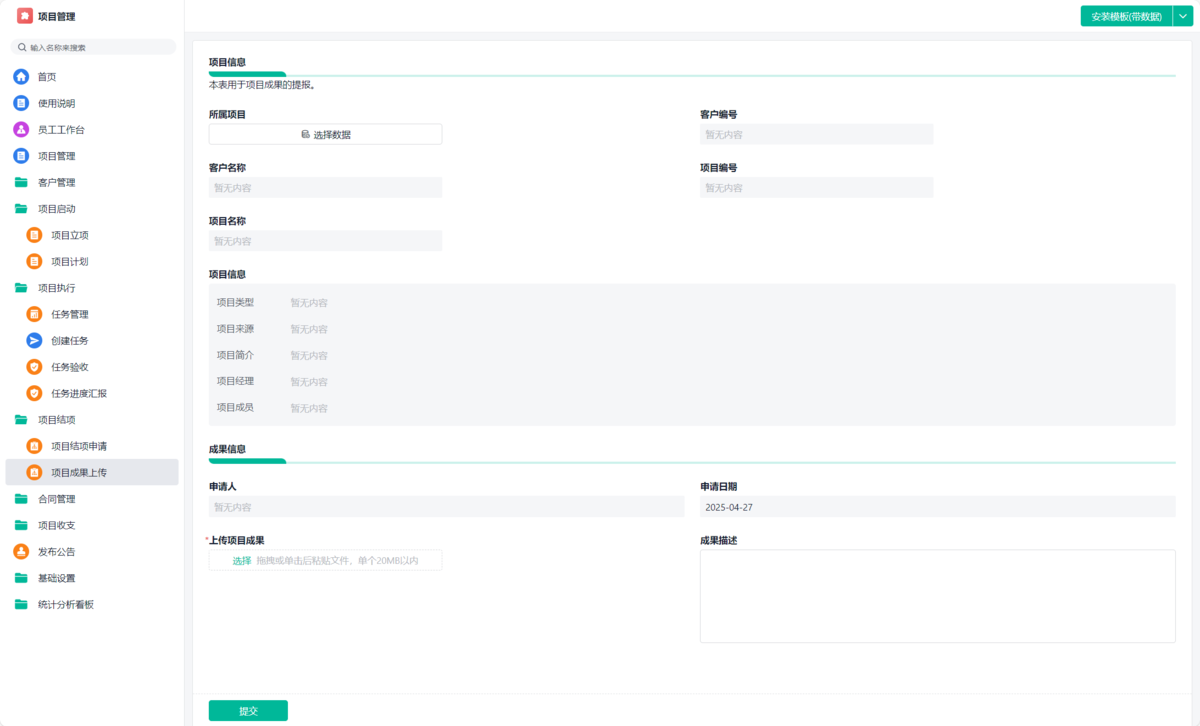Image resolution: width=1200 pixels, height=726 pixels.
Task: Expand the 基础设置 folder group
Action: [92, 578]
